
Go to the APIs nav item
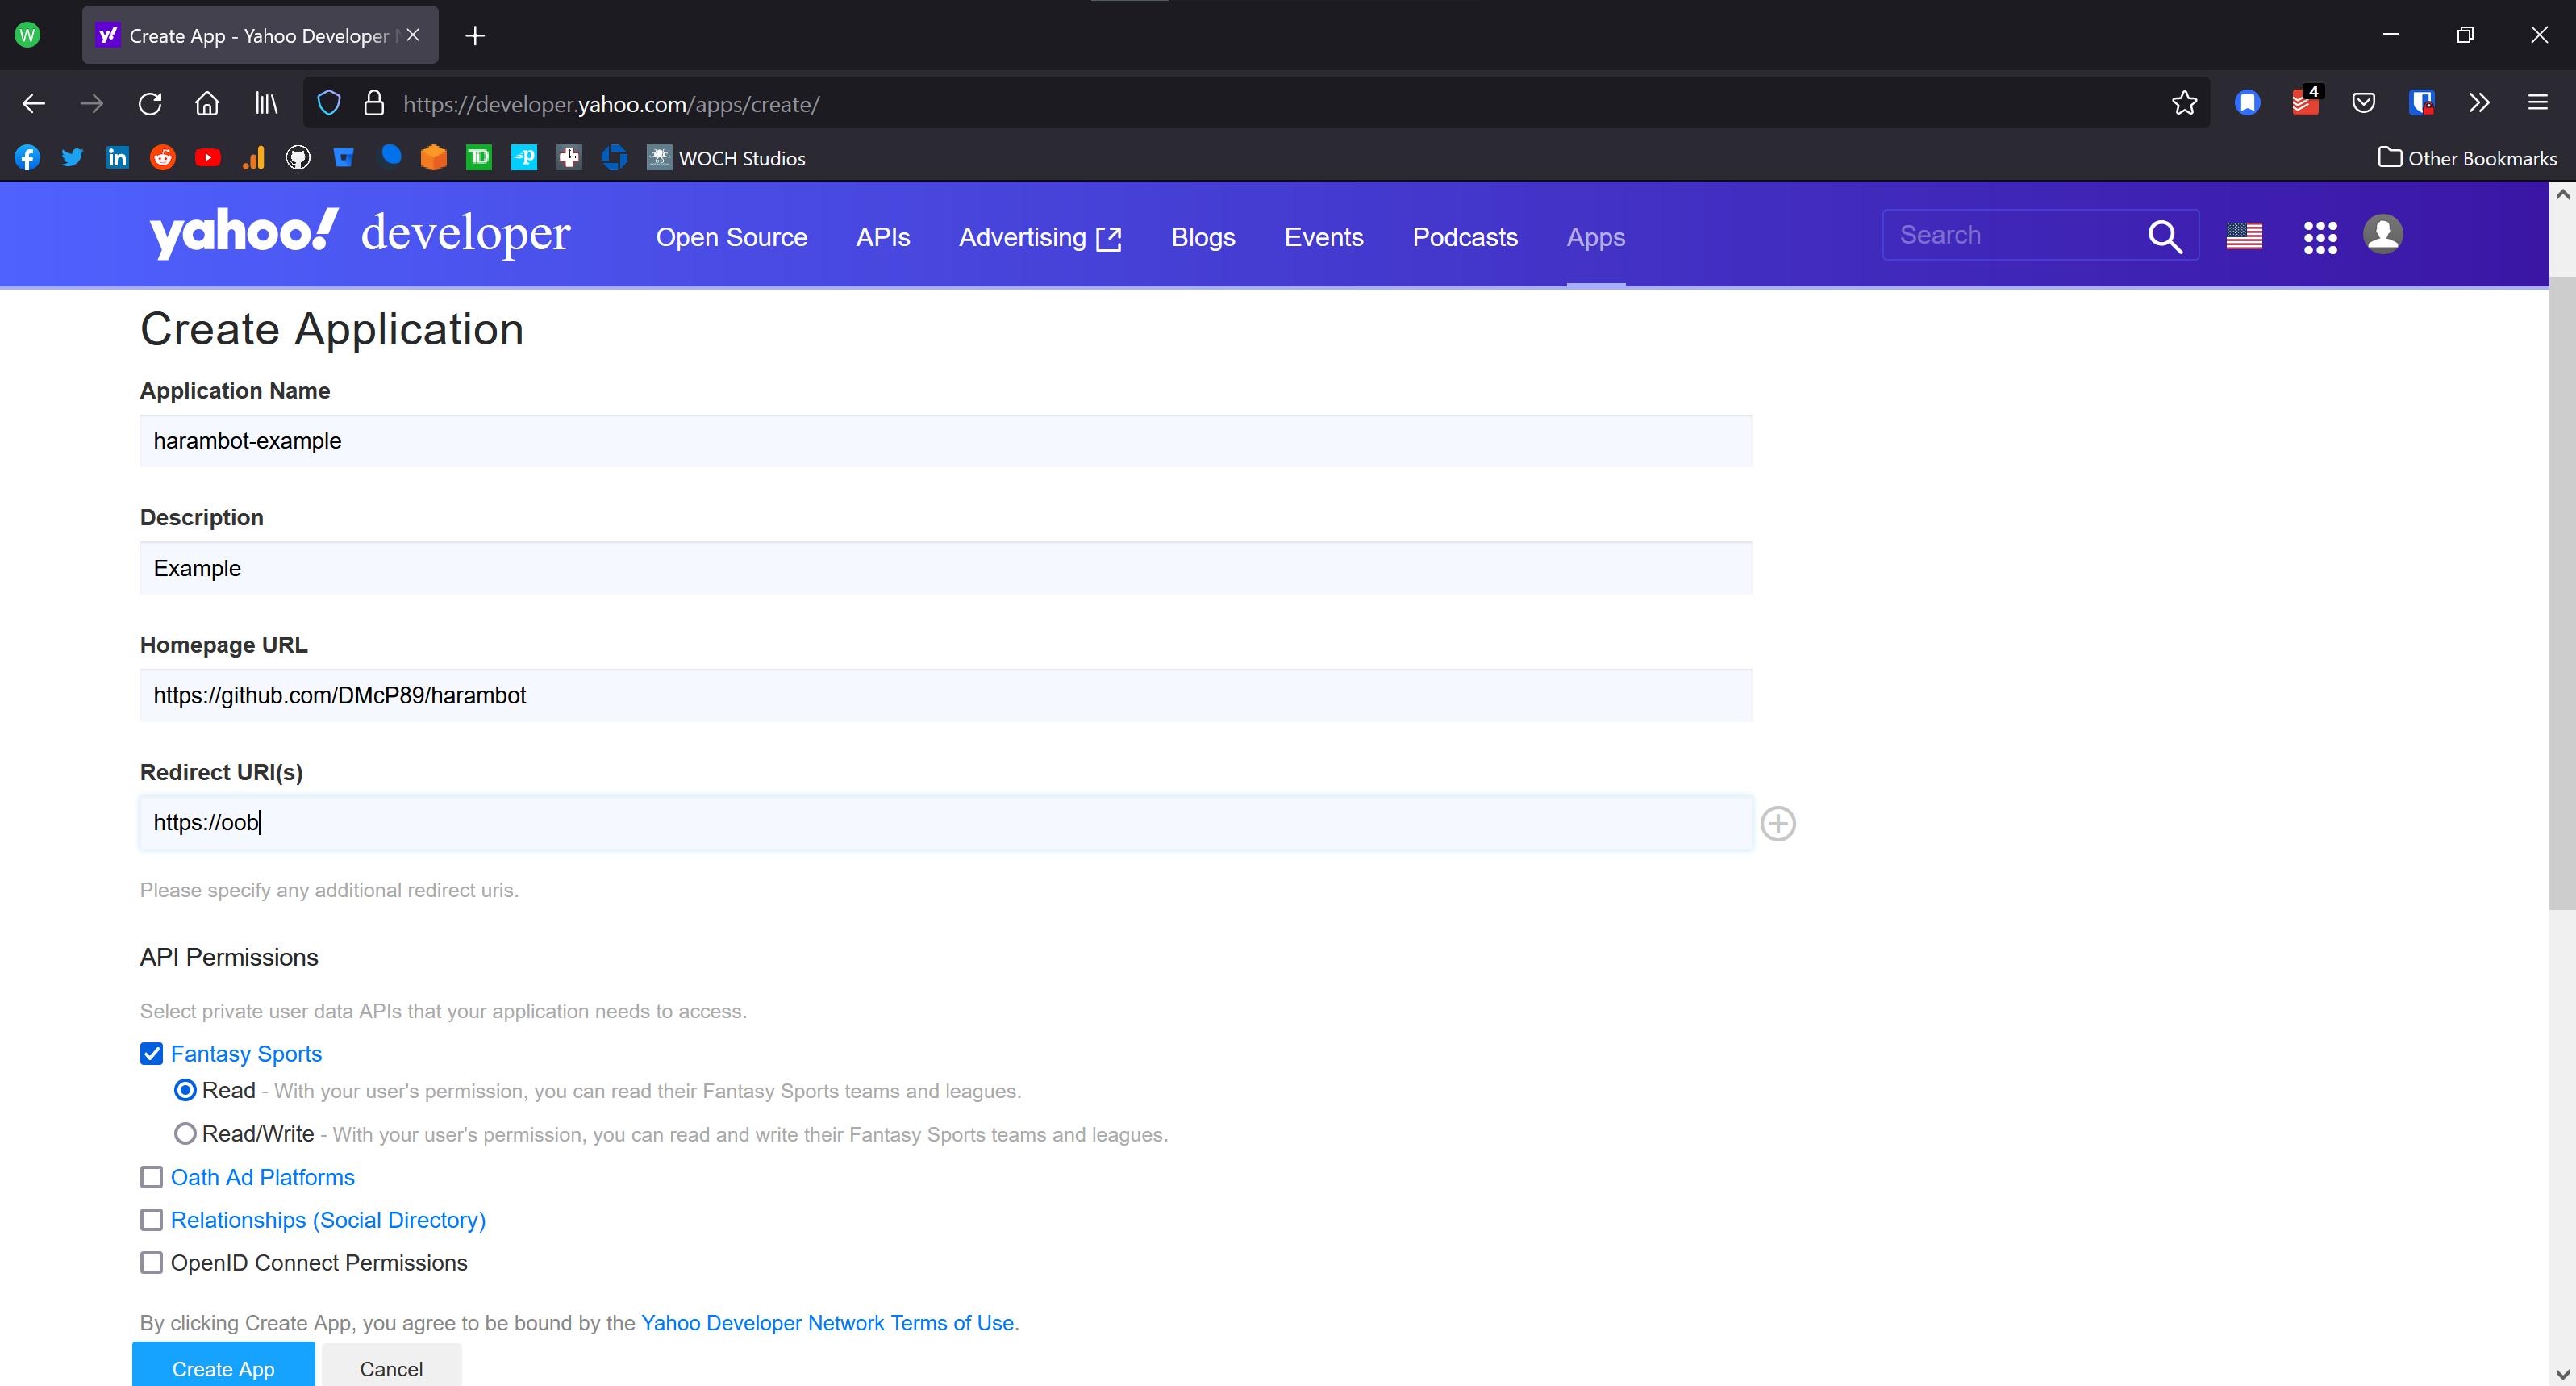(x=882, y=237)
